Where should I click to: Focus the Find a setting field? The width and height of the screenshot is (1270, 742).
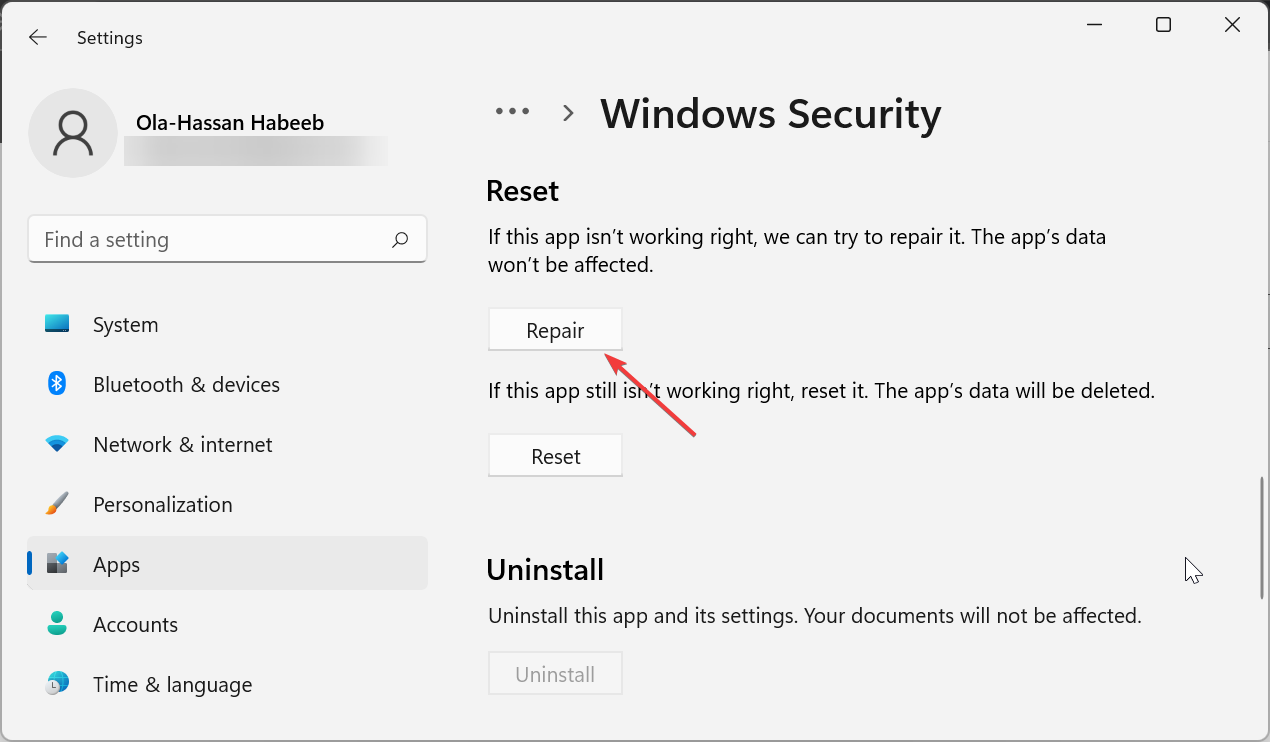click(227, 239)
